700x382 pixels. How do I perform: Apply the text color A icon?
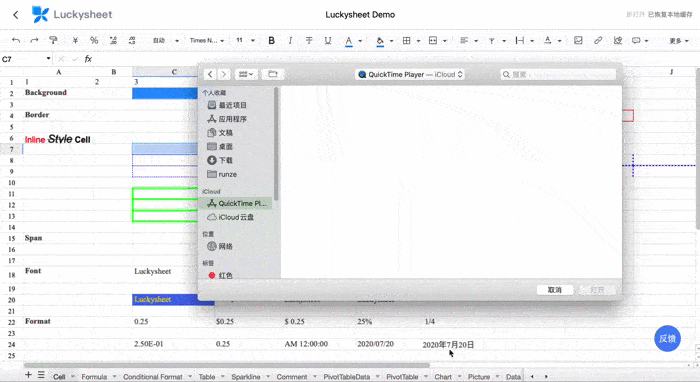[349, 41]
